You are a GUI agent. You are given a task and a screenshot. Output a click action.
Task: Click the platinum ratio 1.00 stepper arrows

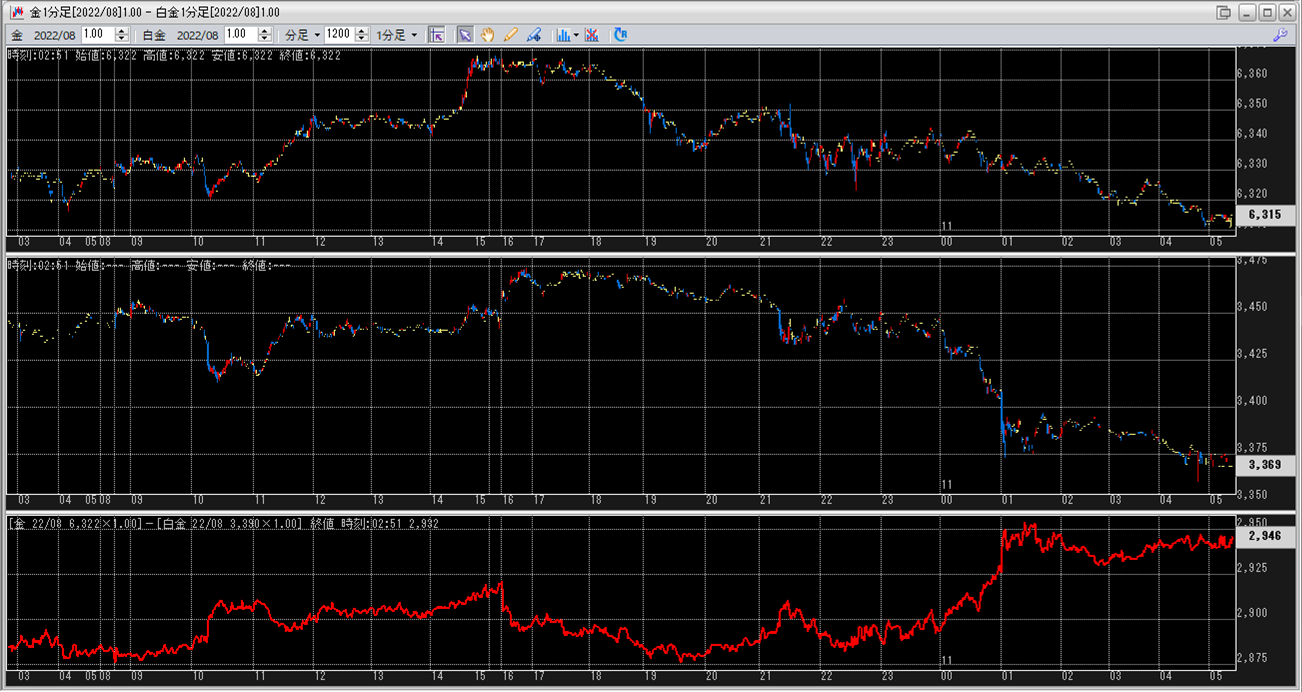pyautogui.click(x=265, y=34)
